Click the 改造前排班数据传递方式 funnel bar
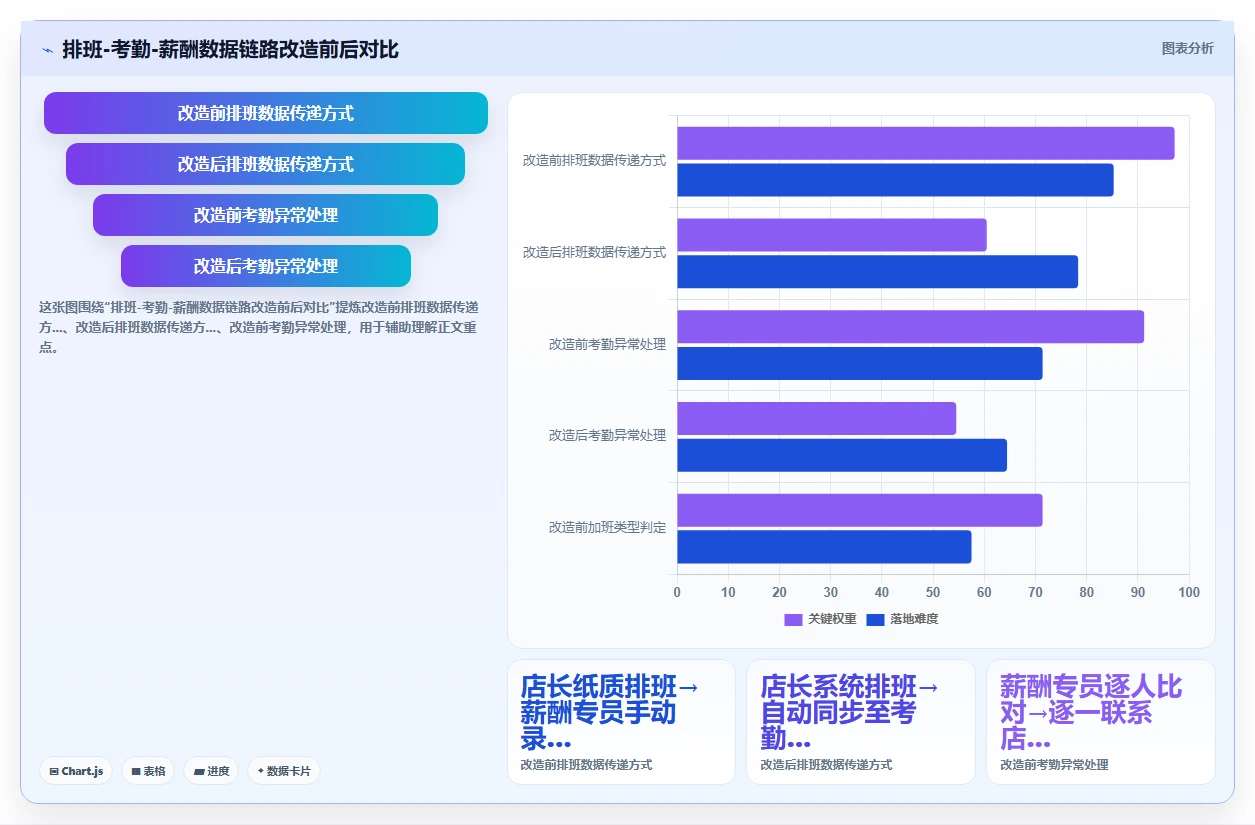This screenshot has height=825, width=1255. click(x=266, y=113)
